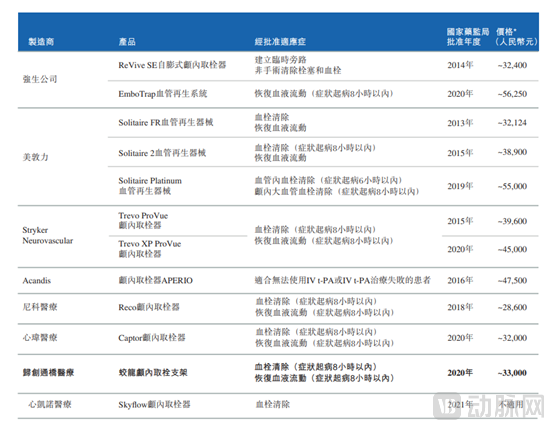The image size is (554, 430).
Task: Select the 尼科醫療 manufacturer cell
Action: pyautogui.click(x=40, y=307)
